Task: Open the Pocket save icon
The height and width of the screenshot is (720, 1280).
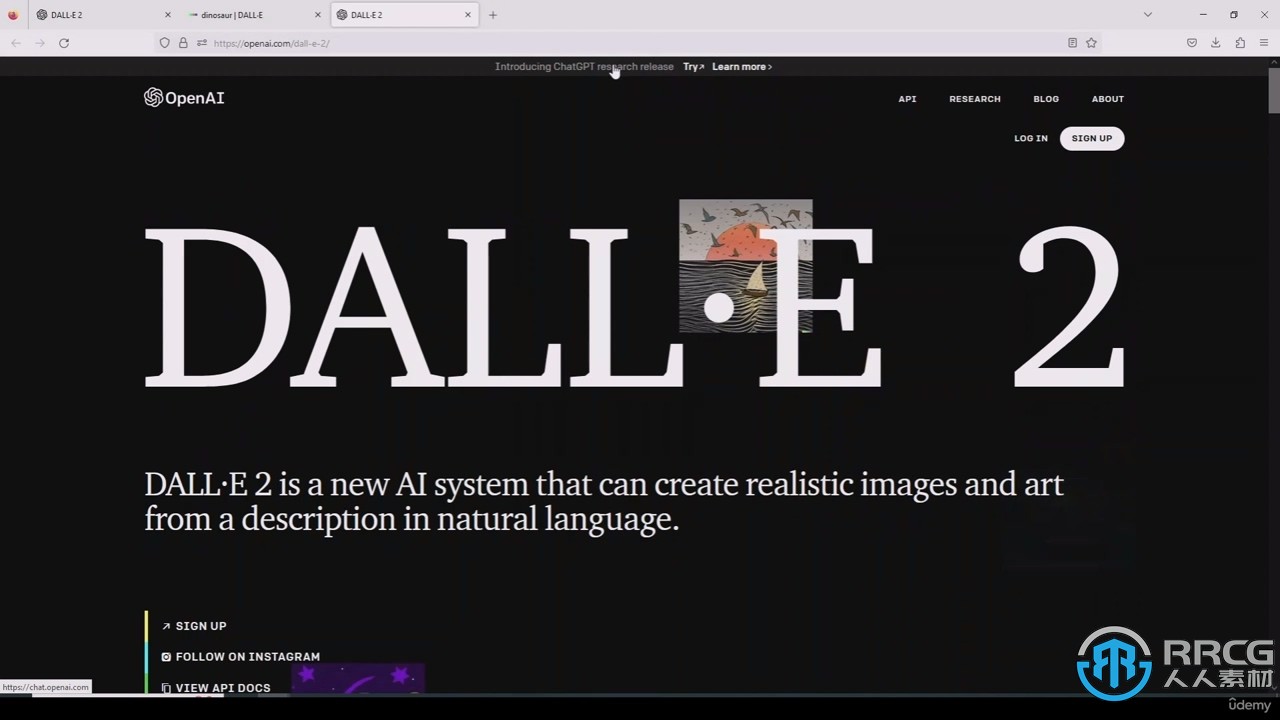Action: tap(1192, 43)
